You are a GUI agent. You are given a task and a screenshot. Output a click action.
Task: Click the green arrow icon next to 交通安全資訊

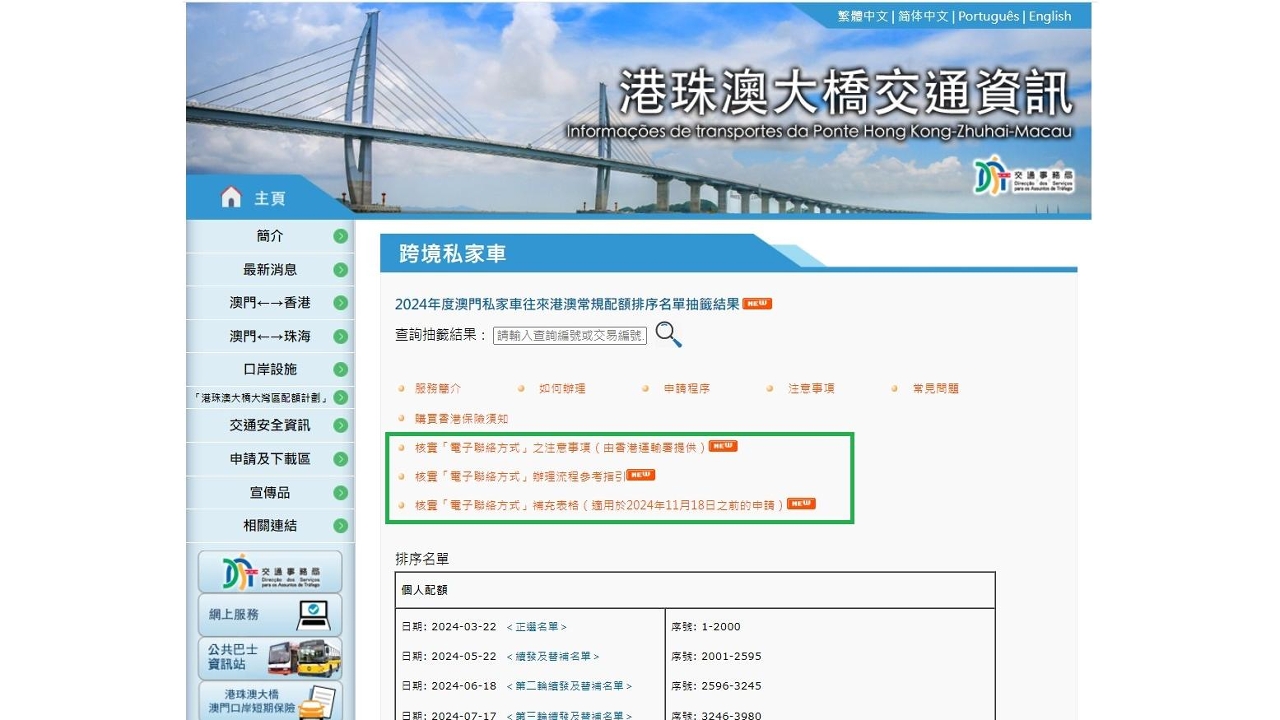(341, 425)
